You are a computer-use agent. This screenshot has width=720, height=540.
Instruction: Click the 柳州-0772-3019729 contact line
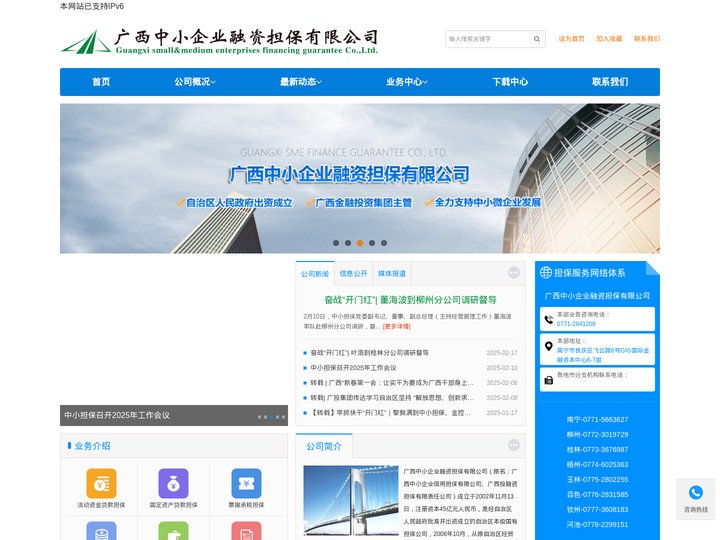[x=597, y=434]
